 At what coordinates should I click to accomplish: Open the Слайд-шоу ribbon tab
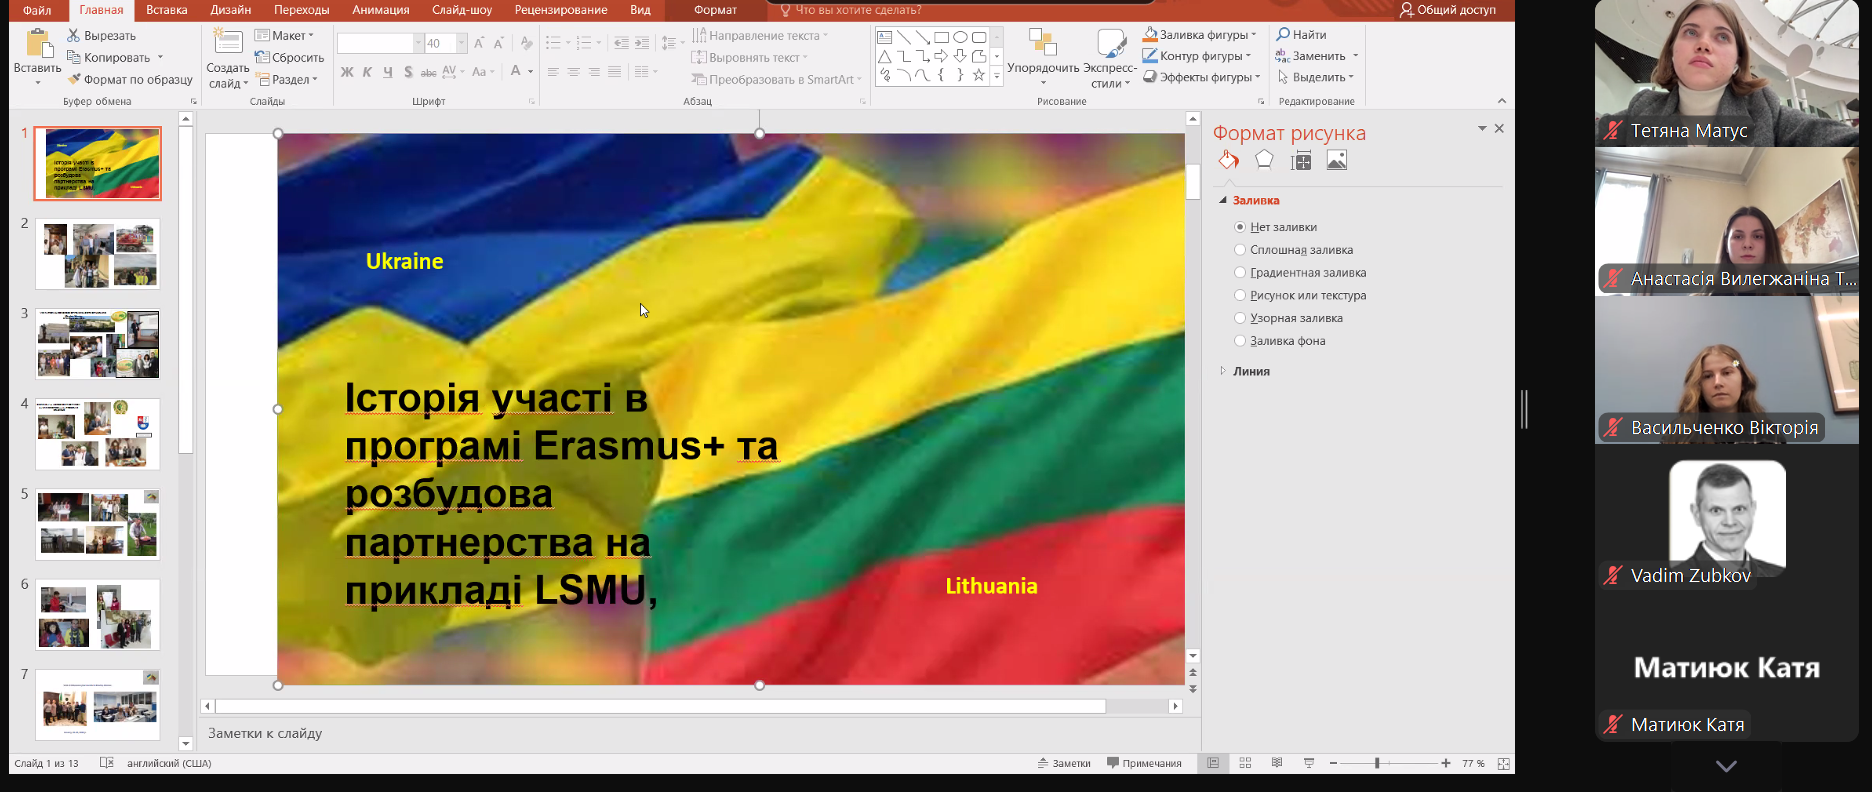[463, 10]
